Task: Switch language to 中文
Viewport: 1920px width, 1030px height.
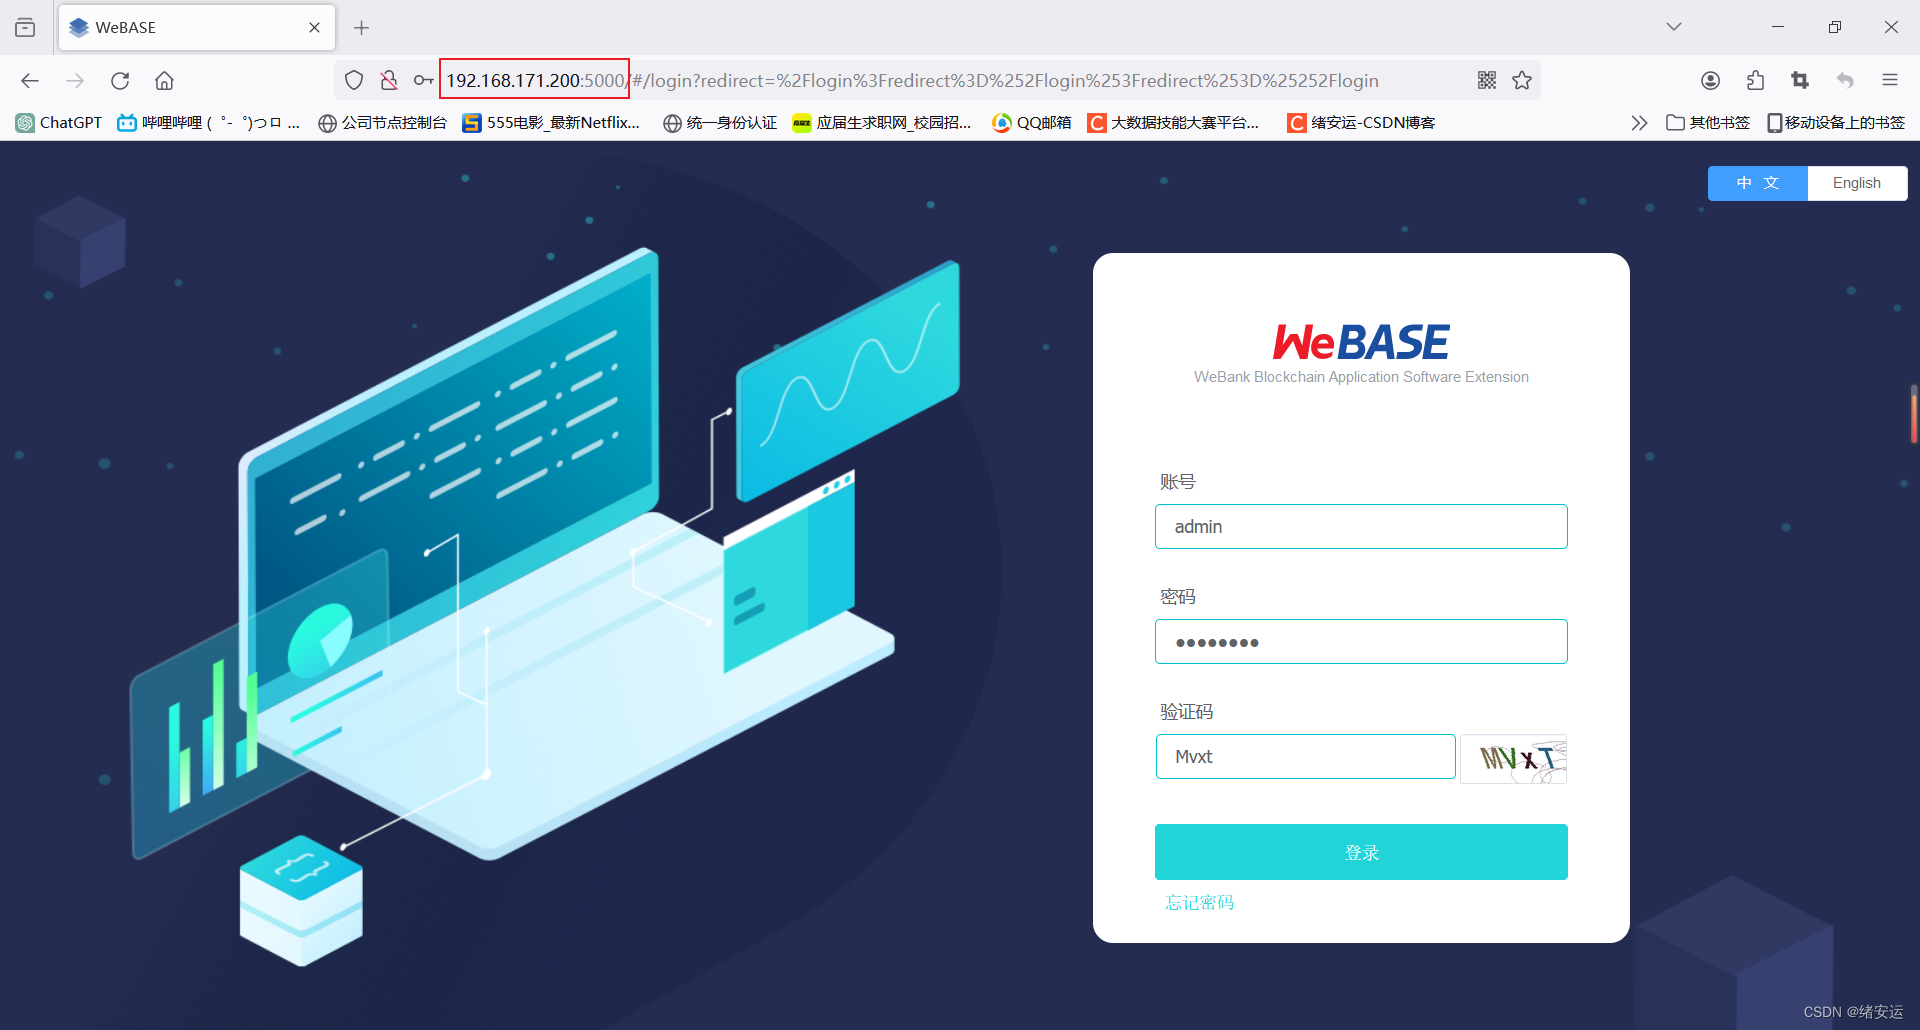Action: [1758, 183]
